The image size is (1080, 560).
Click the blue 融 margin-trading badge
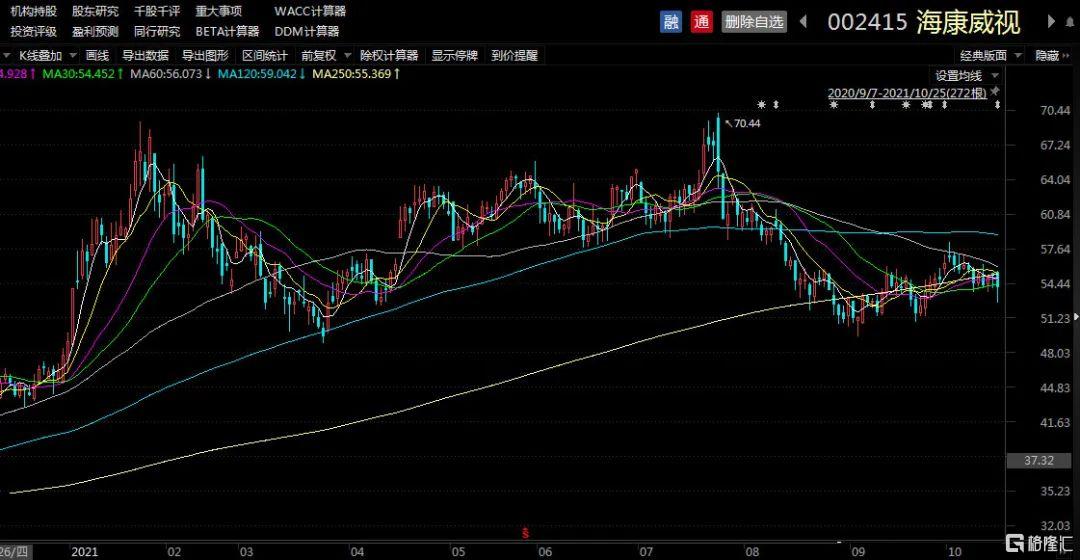coord(671,22)
